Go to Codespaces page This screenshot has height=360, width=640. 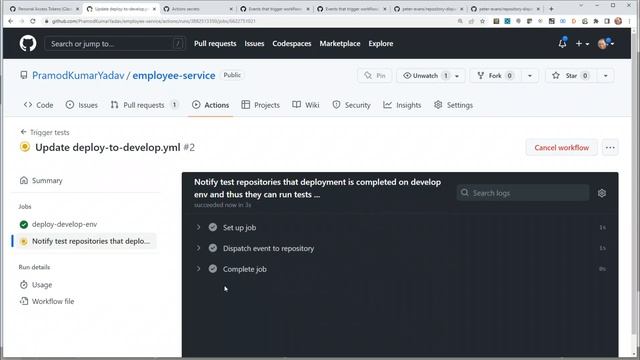(x=292, y=44)
